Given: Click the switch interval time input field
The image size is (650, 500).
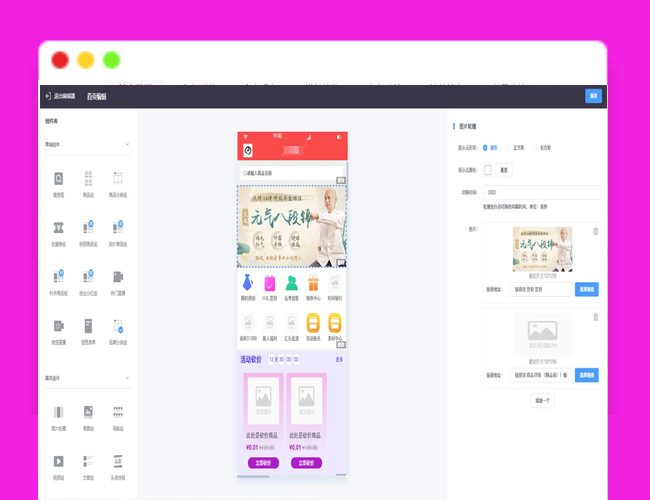Looking at the screenshot, I should point(541,192).
